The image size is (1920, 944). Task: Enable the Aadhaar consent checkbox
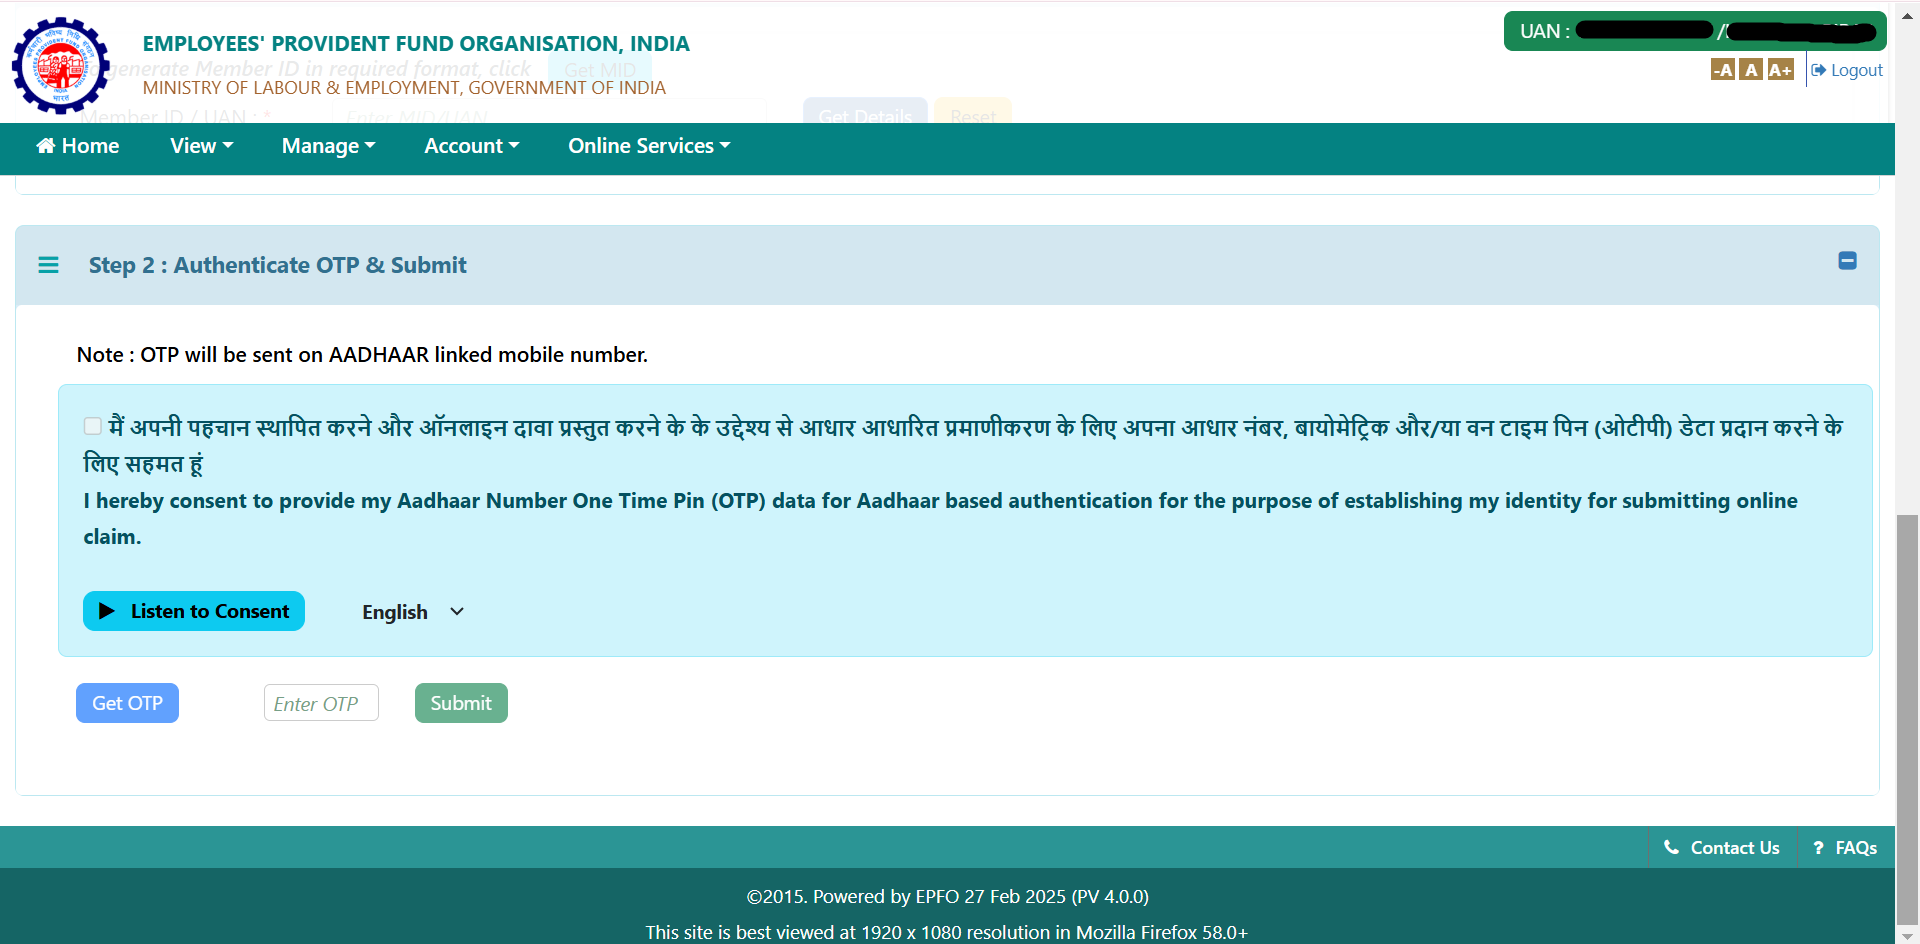click(x=92, y=426)
